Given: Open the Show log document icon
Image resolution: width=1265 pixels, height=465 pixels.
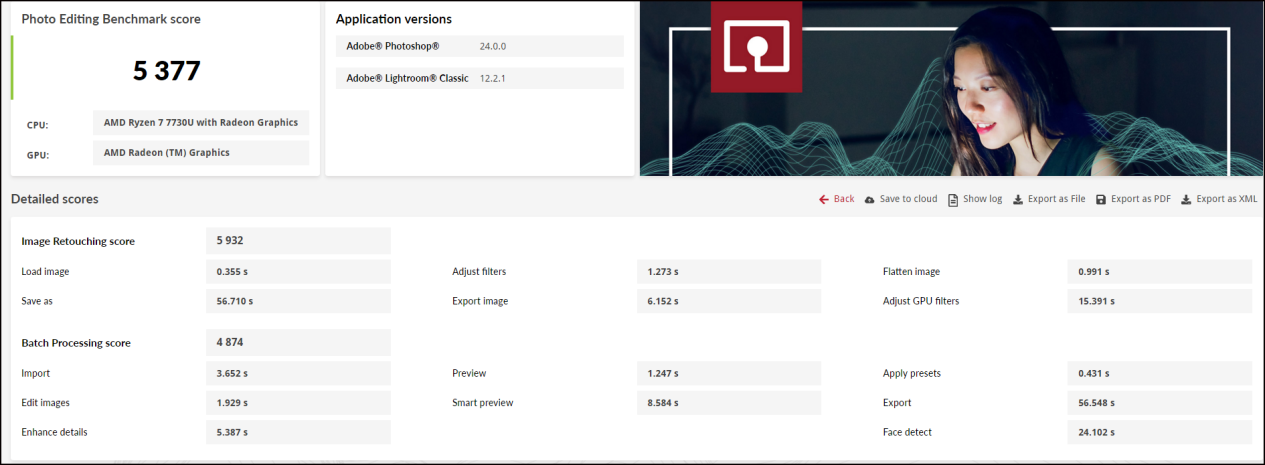Looking at the screenshot, I should point(953,199).
